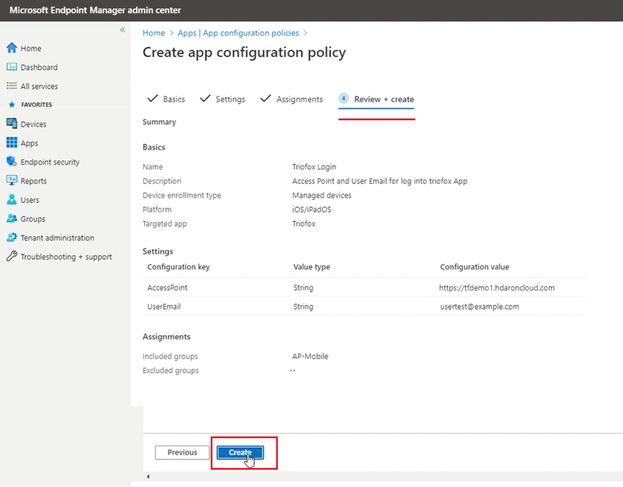Image resolution: width=623 pixels, height=487 pixels.
Task: Select All services in sidebar
Action: [39, 86]
